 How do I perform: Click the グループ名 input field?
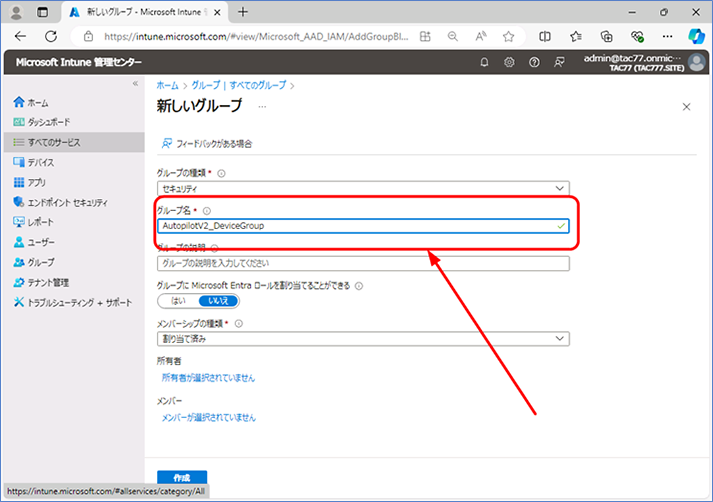[363, 226]
